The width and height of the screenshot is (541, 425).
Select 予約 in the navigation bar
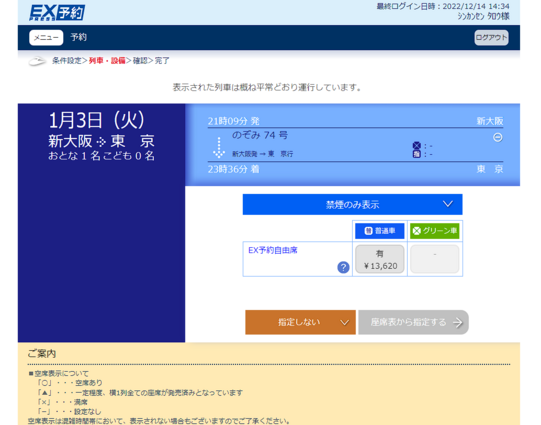[x=79, y=37]
